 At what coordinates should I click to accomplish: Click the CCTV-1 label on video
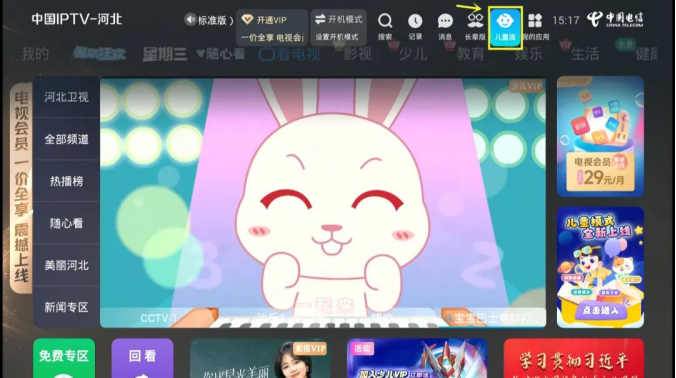(x=158, y=319)
